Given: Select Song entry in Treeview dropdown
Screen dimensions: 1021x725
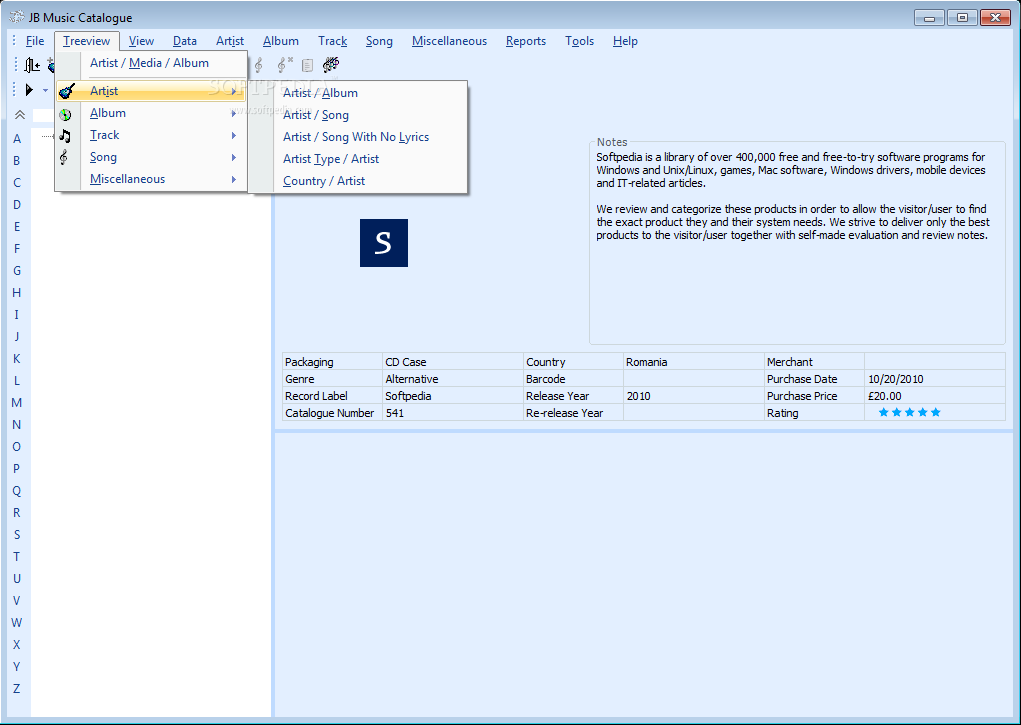Looking at the screenshot, I should click(151, 158).
